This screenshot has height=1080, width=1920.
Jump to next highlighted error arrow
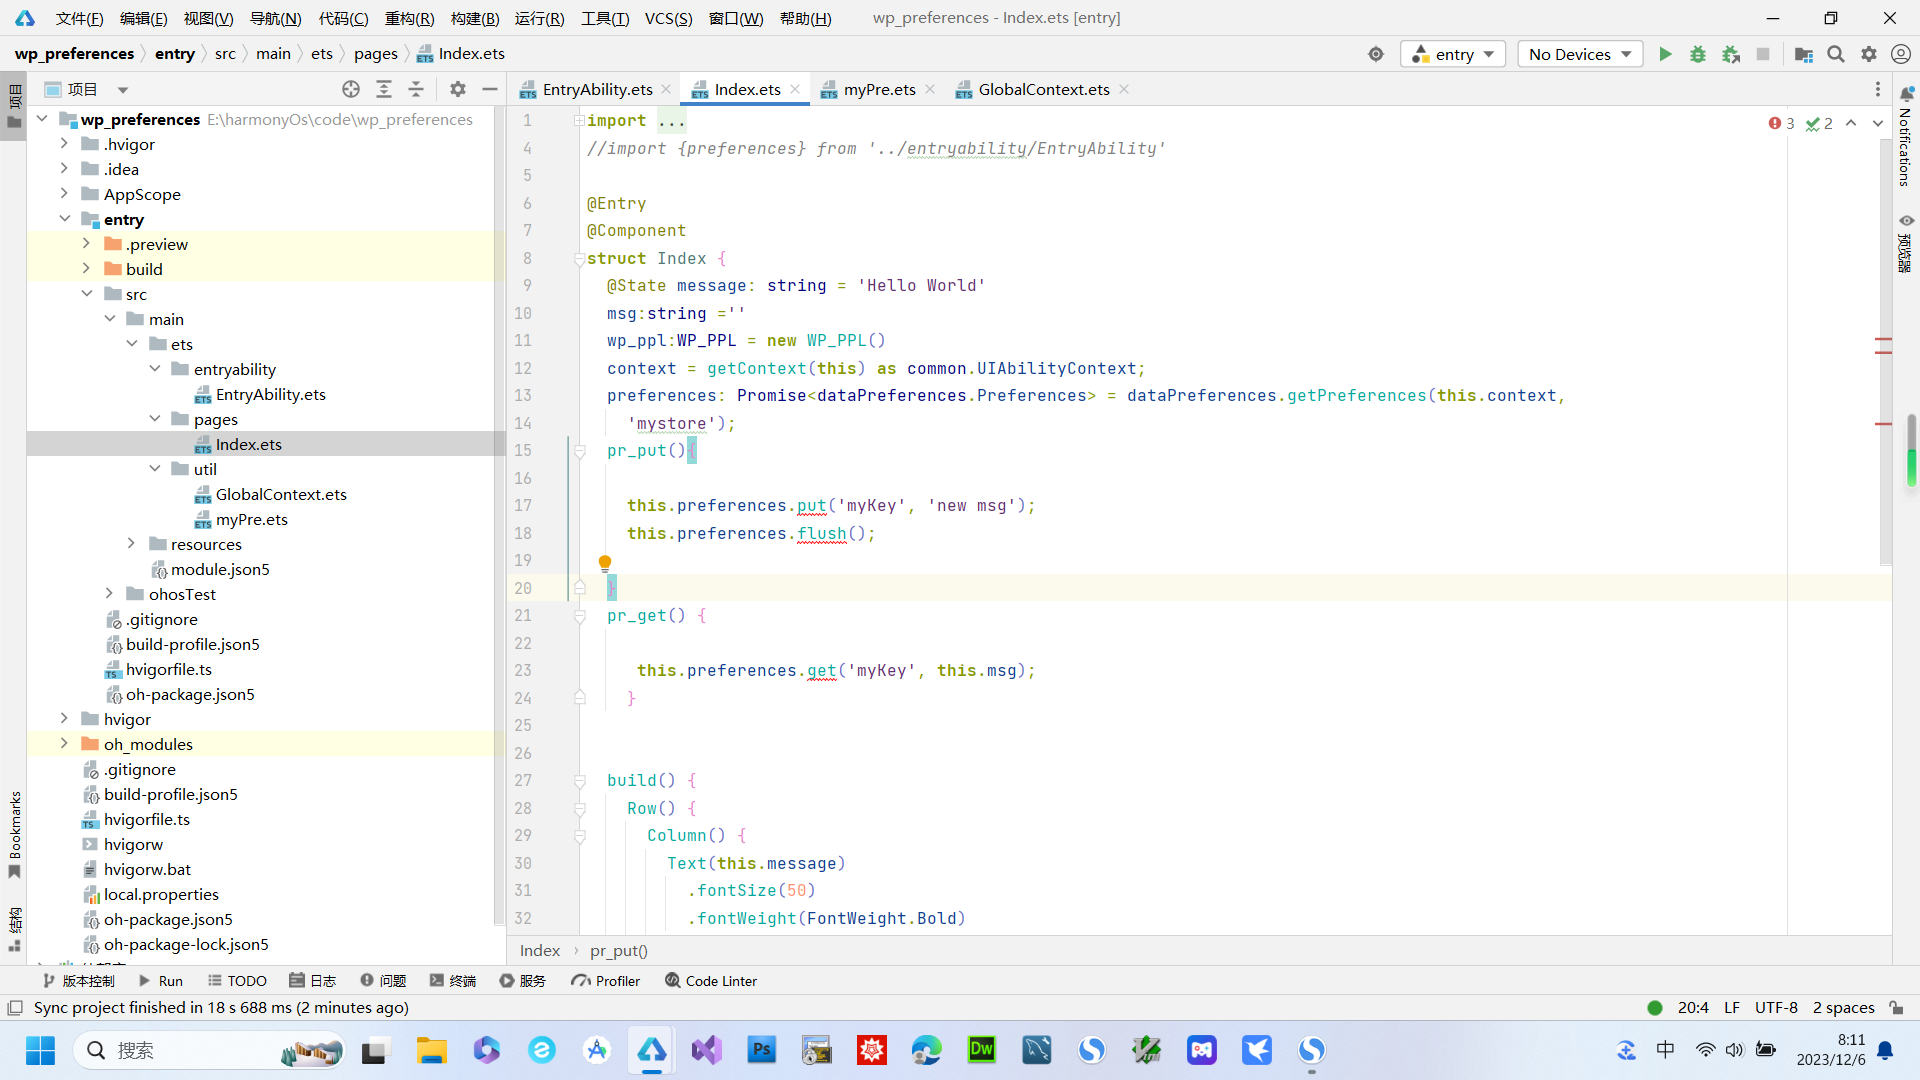coord(1878,123)
